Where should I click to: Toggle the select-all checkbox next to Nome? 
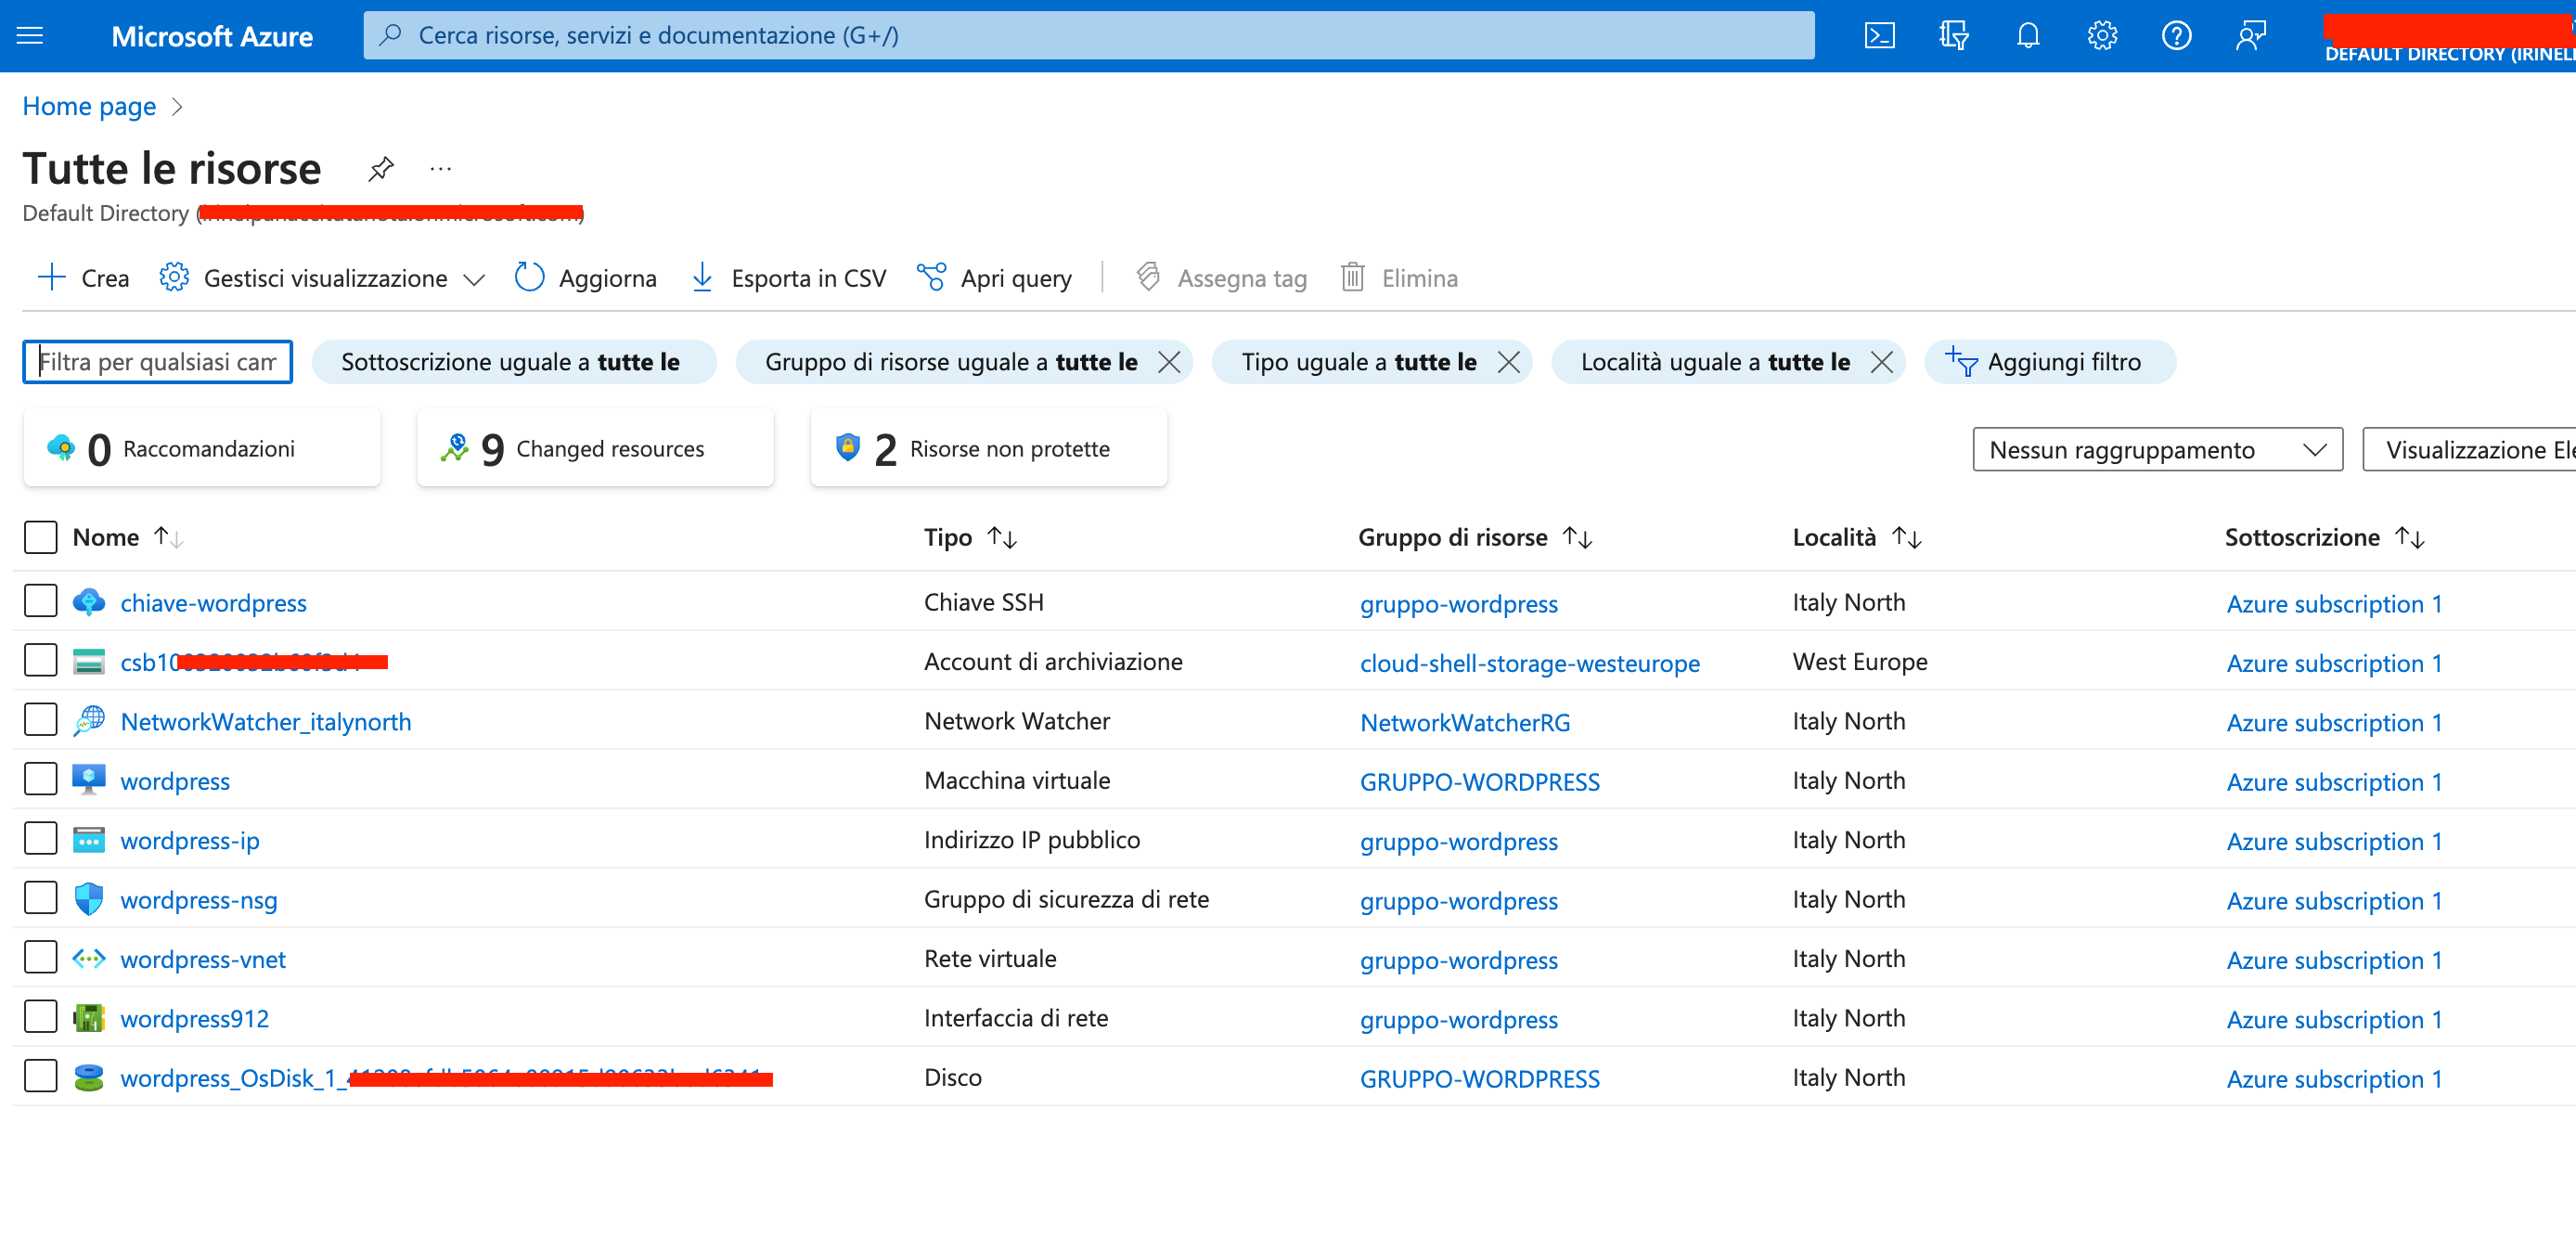pos(41,537)
